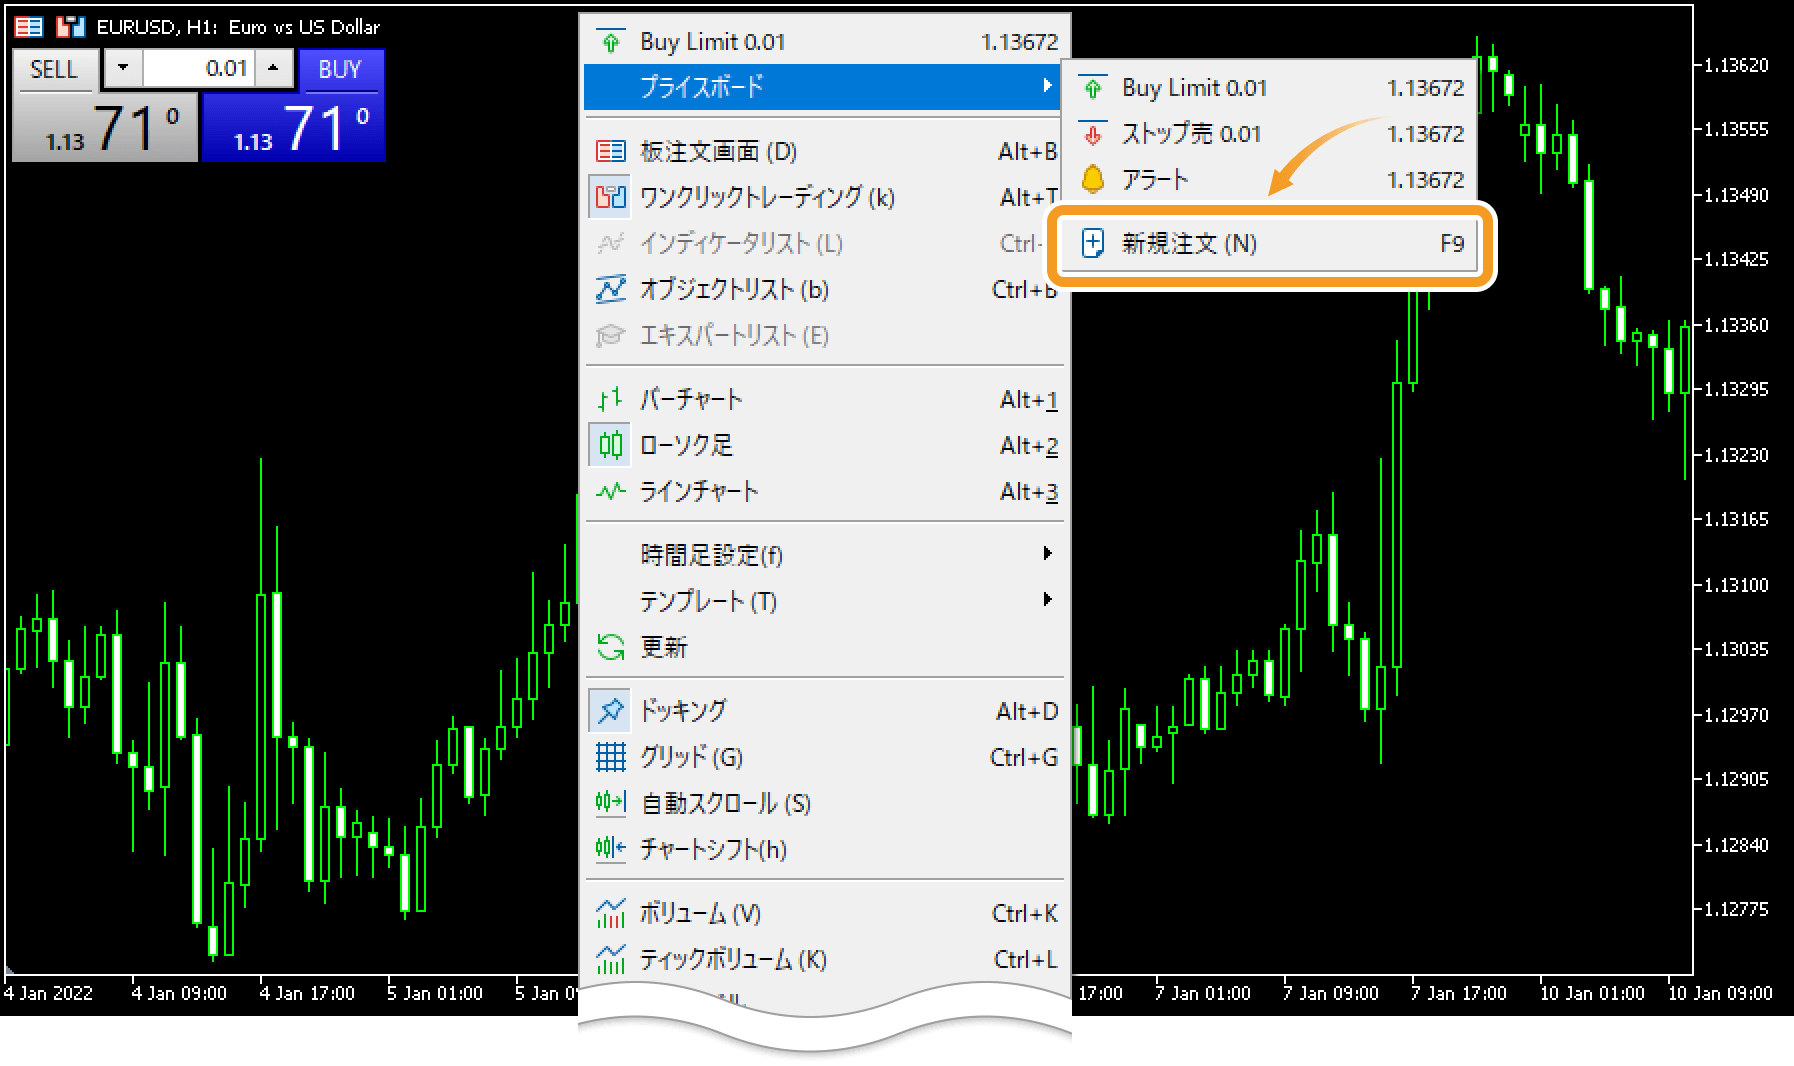Select the ラインチャート icon
The image size is (1794, 1066).
[610, 491]
